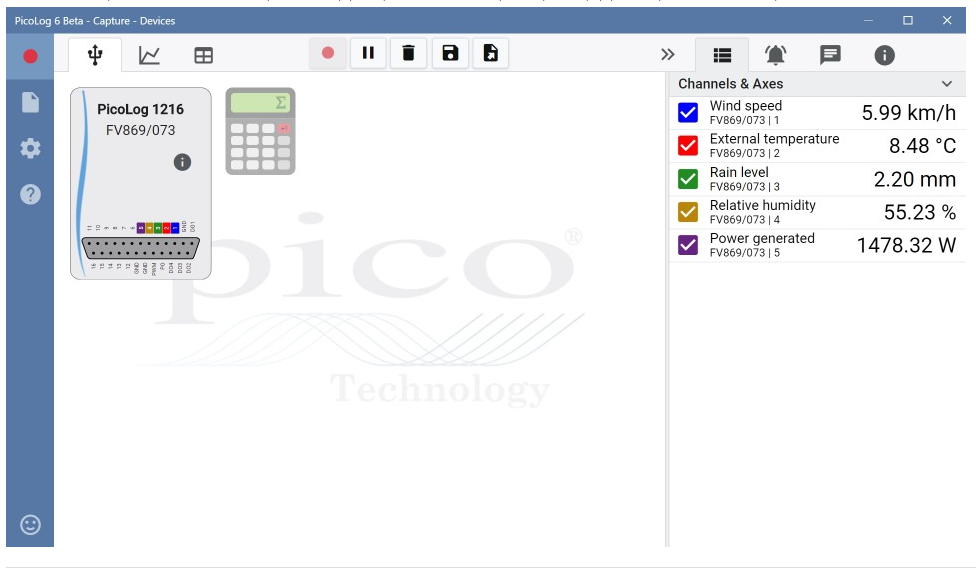The image size is (976, 581).
Task: Switch to the Graph view tab
Action: click(x=149, y=55)
